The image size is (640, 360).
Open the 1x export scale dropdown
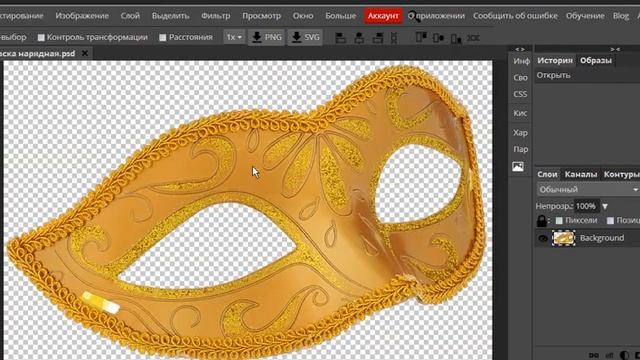(x=234, y=37)
